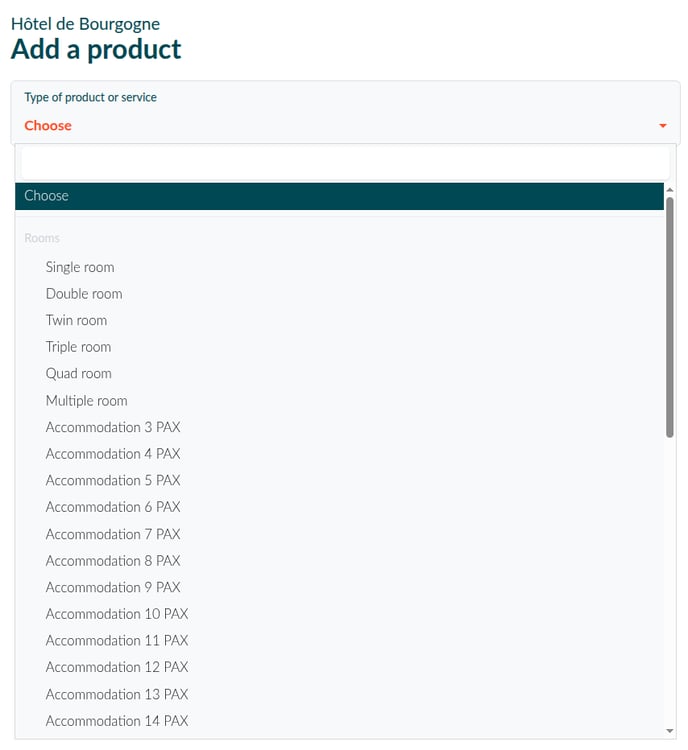Click the dropdown list scrollbar thumb
Screen dimensions: 688x750
pyautogui.click(x=669, y=317)
